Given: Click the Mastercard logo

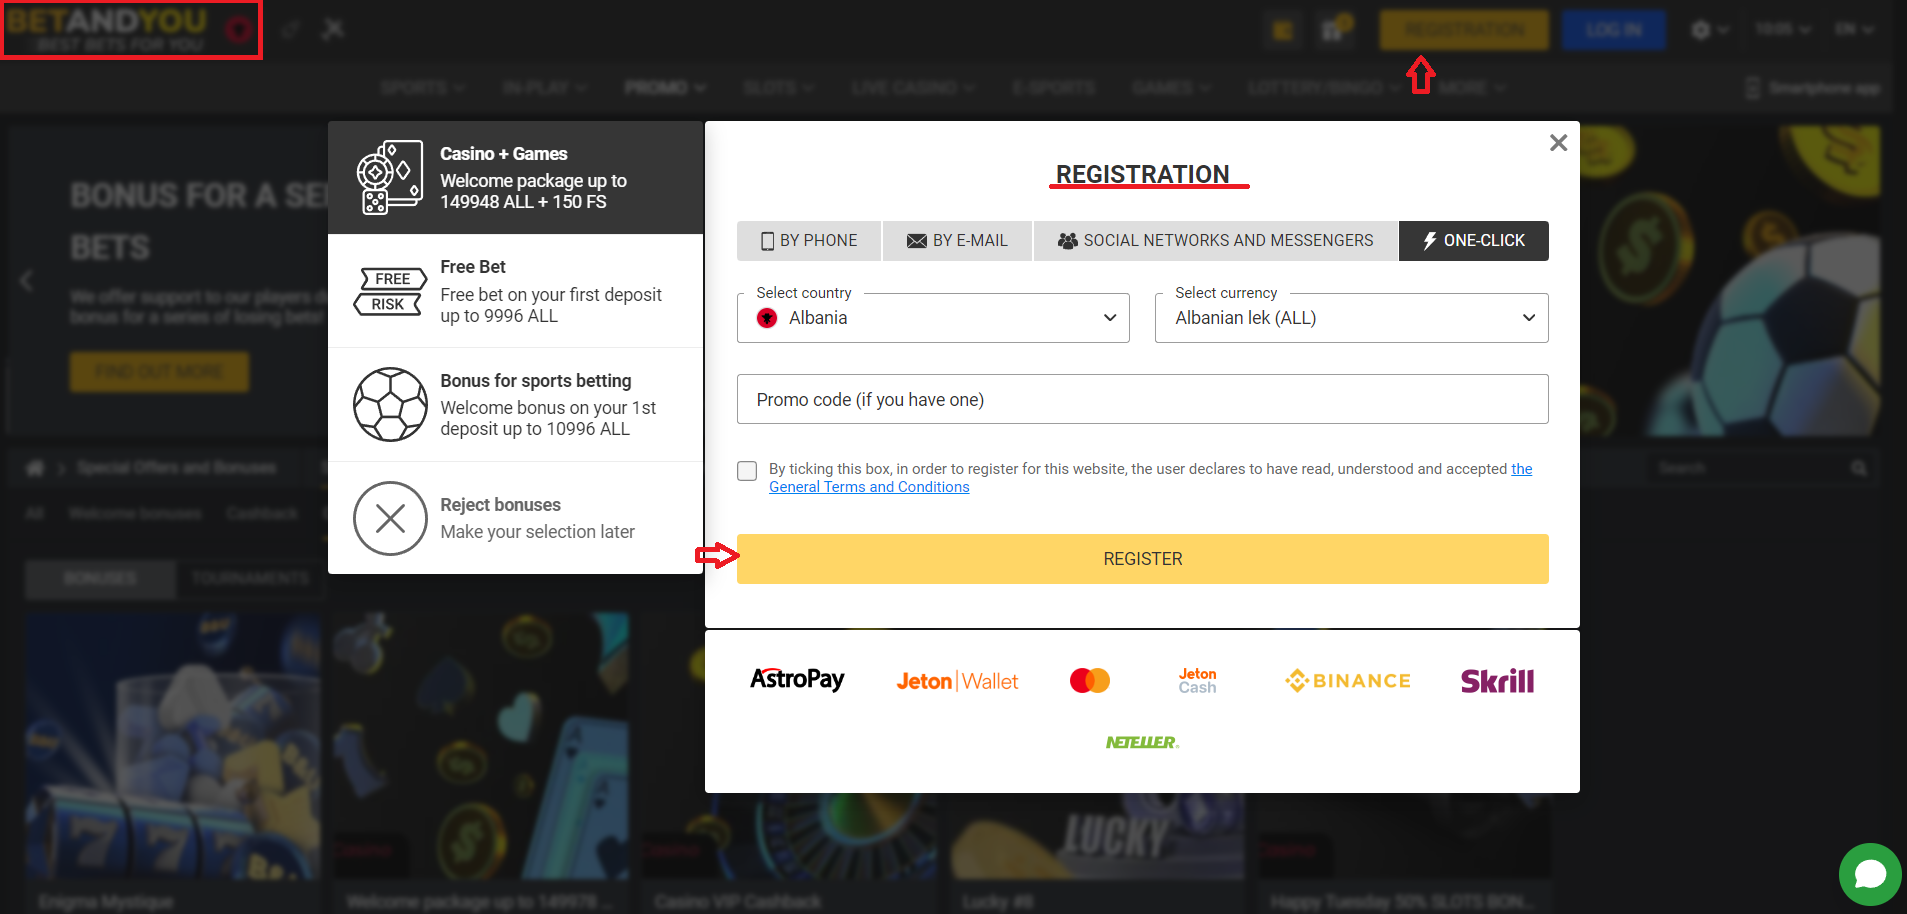Looking at the screenshot, I should pyautogui.click(x=1090, y=681).
